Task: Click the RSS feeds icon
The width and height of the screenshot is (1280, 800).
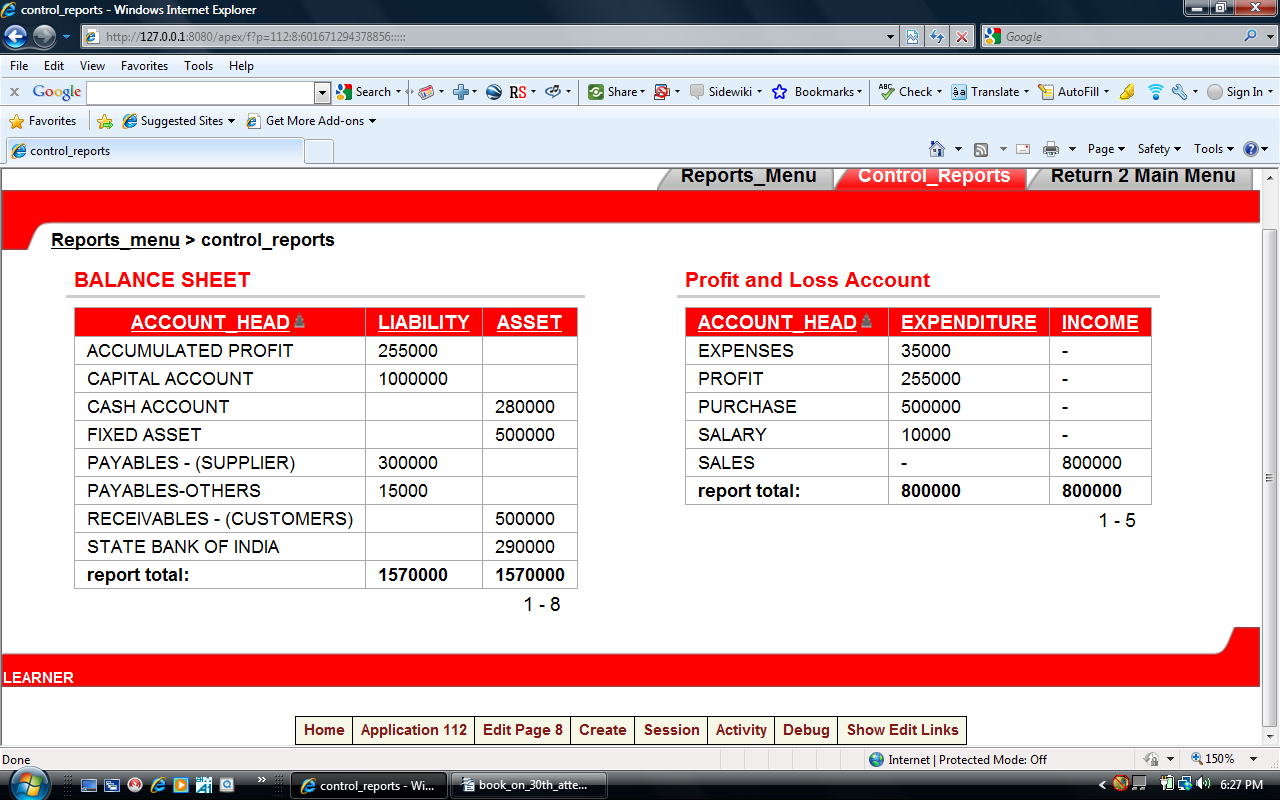Action: click(981, 149)
